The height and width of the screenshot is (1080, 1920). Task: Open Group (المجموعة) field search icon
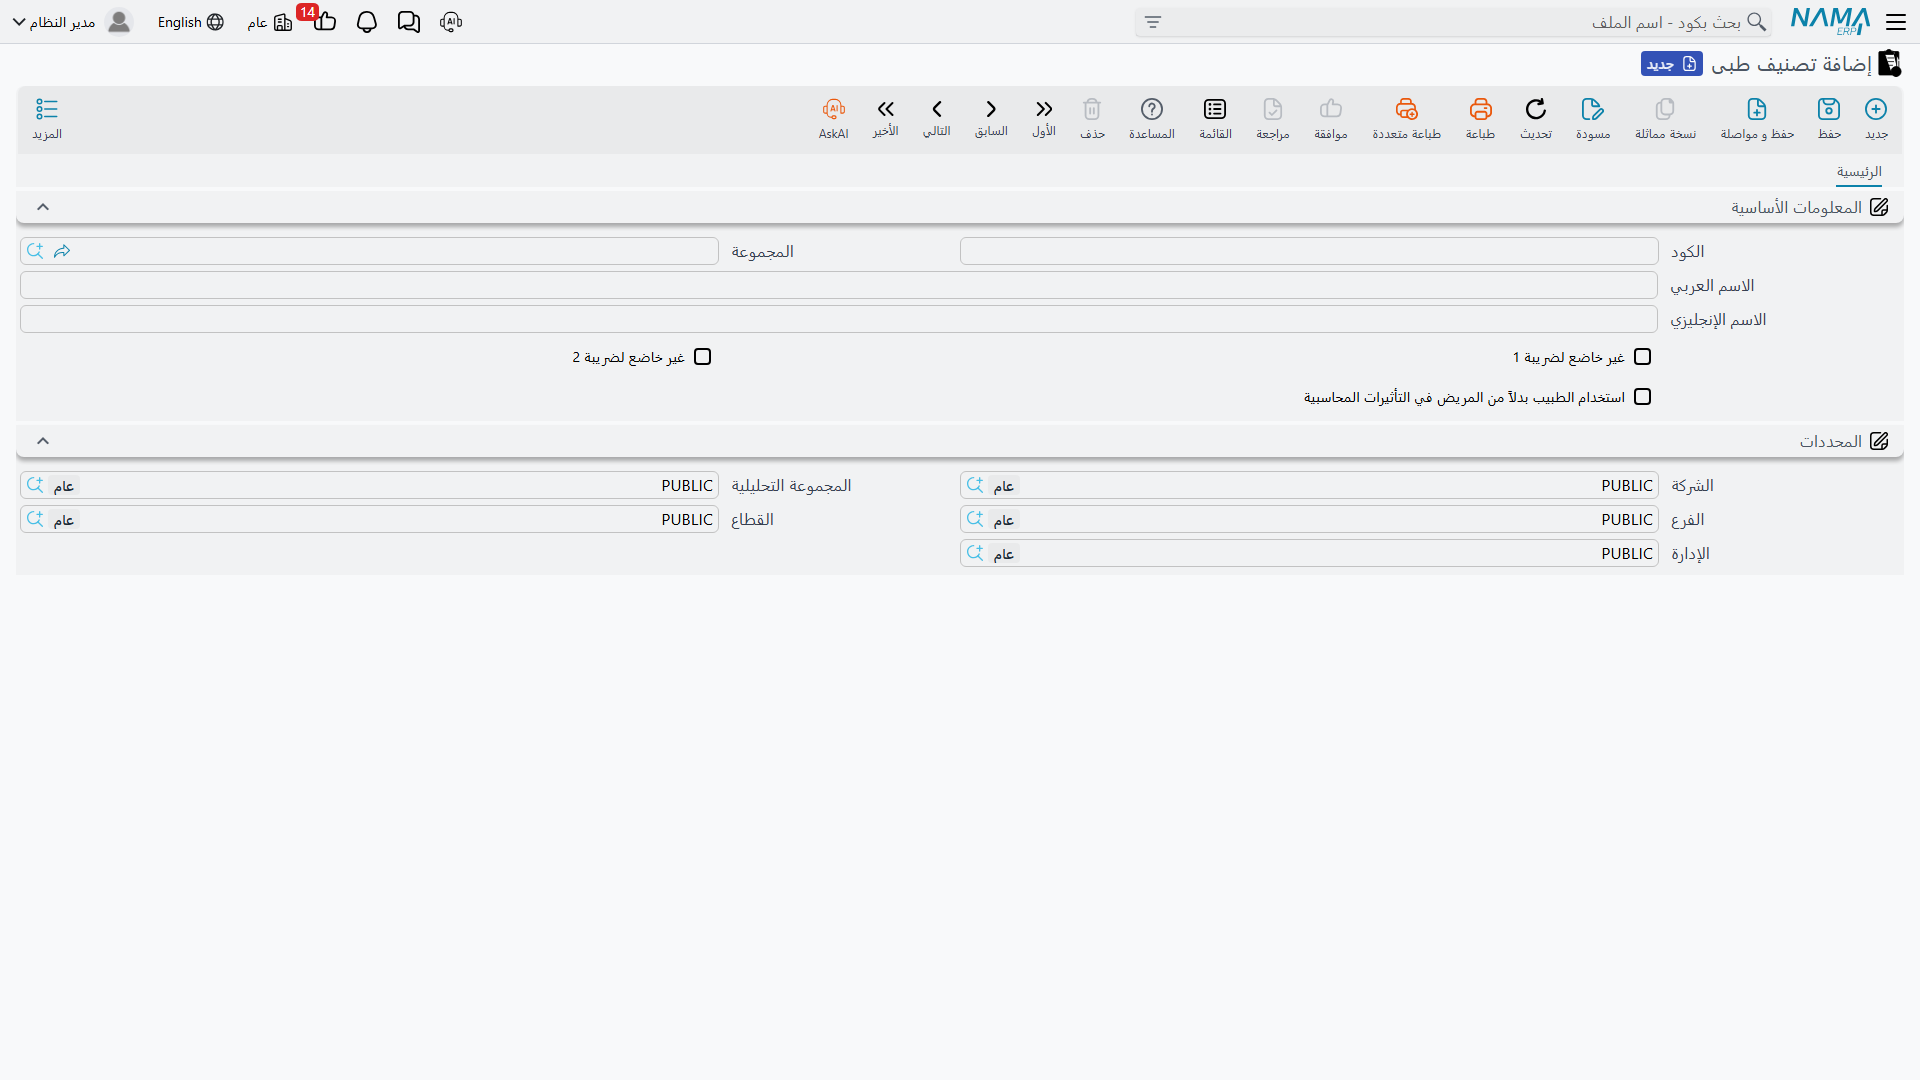click(x=35, y=251)
